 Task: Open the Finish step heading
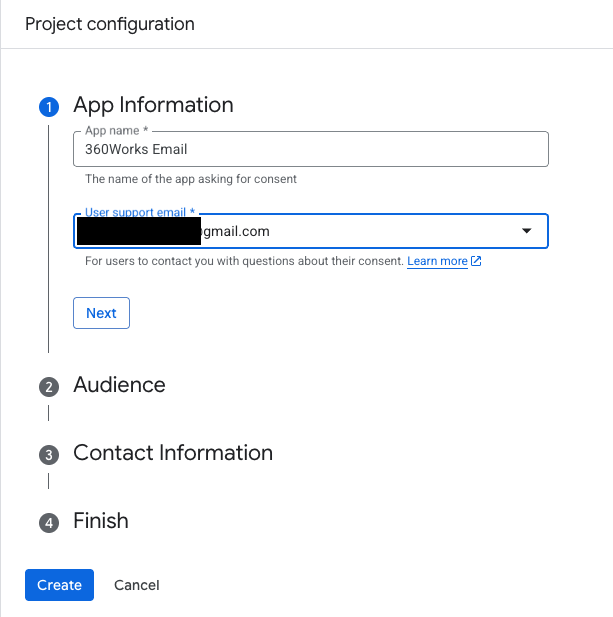101,521
